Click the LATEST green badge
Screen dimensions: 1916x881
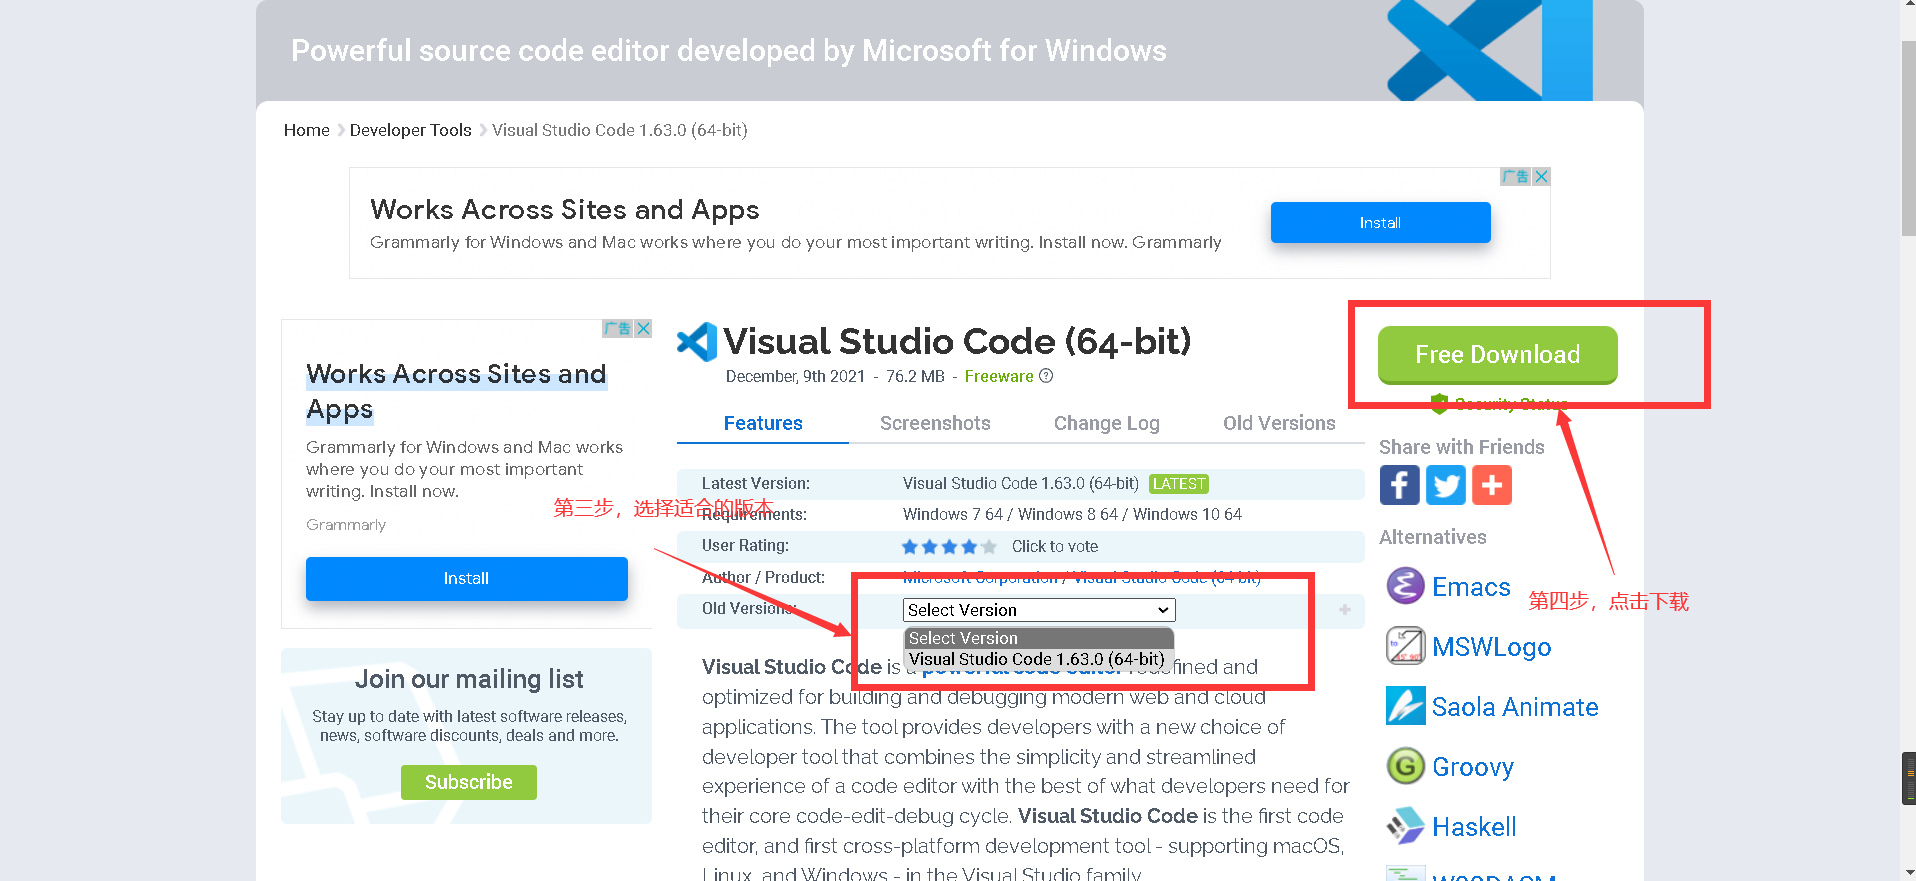tap(1179, 484)
